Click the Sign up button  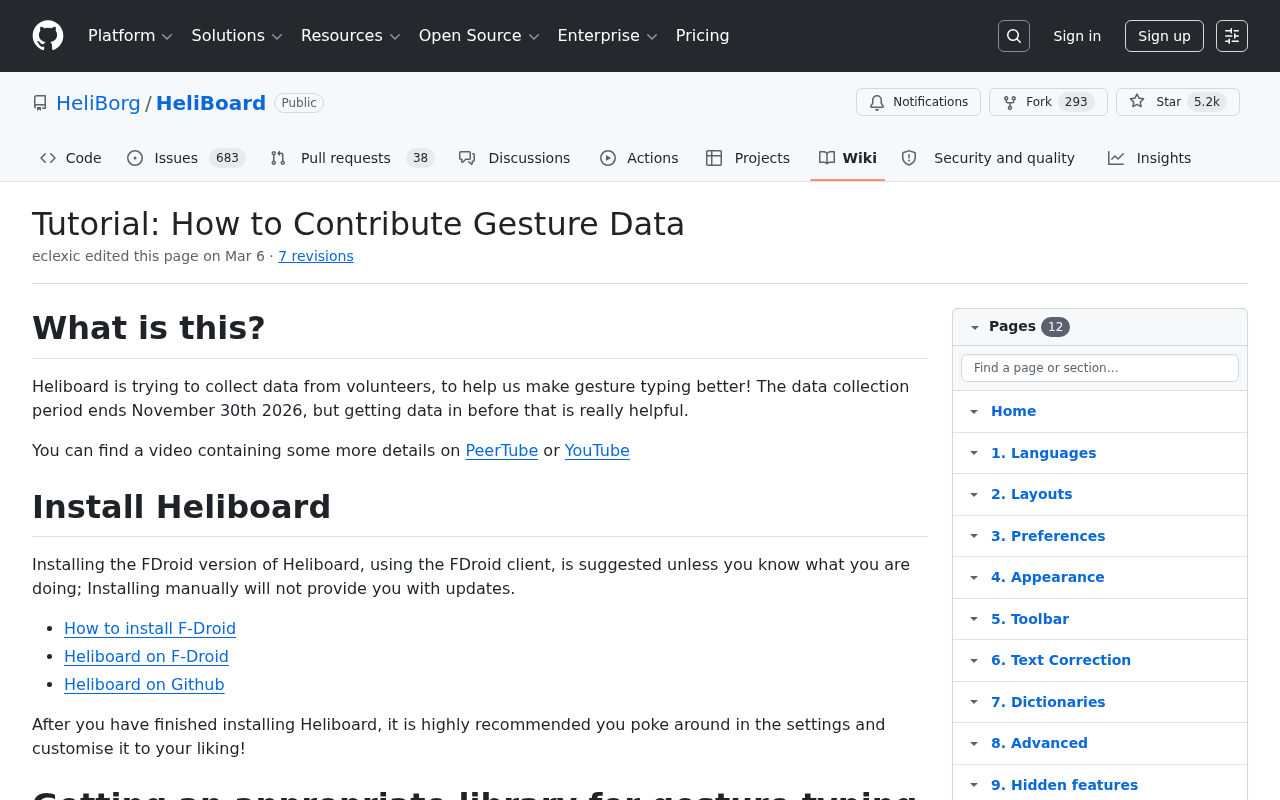tap(1164, 36)
